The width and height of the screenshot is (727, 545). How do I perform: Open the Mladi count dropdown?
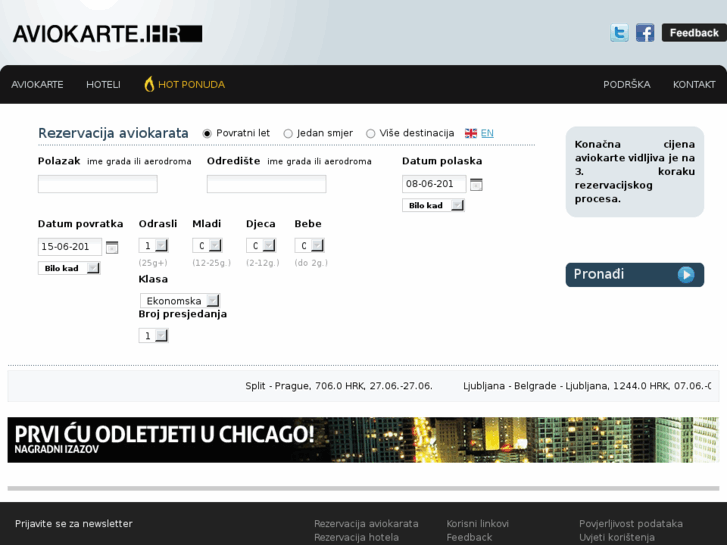[x=207, y=245]
